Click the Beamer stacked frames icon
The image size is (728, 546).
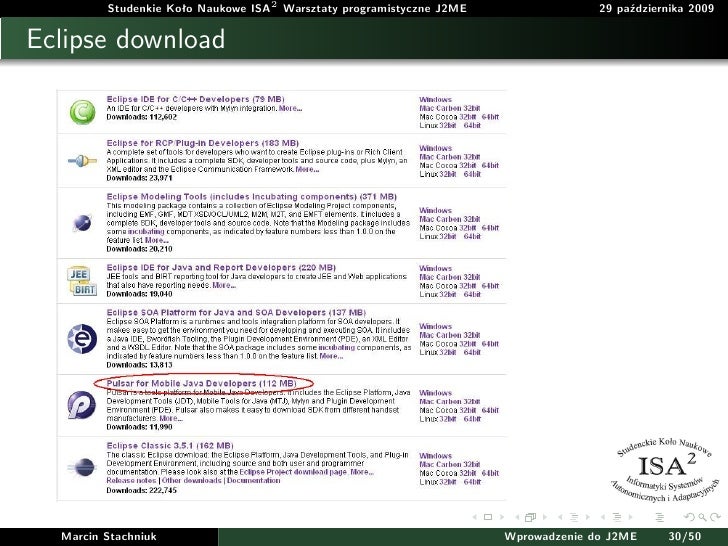[x=530, y=517]
